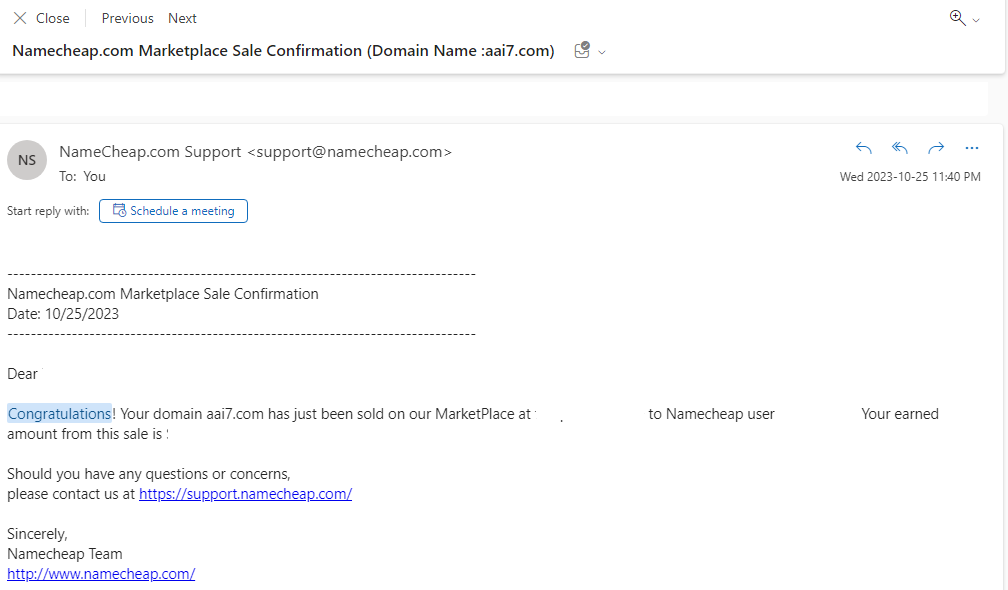Click the 'Namecheap Team' signature text

click(x=64, y=553)
